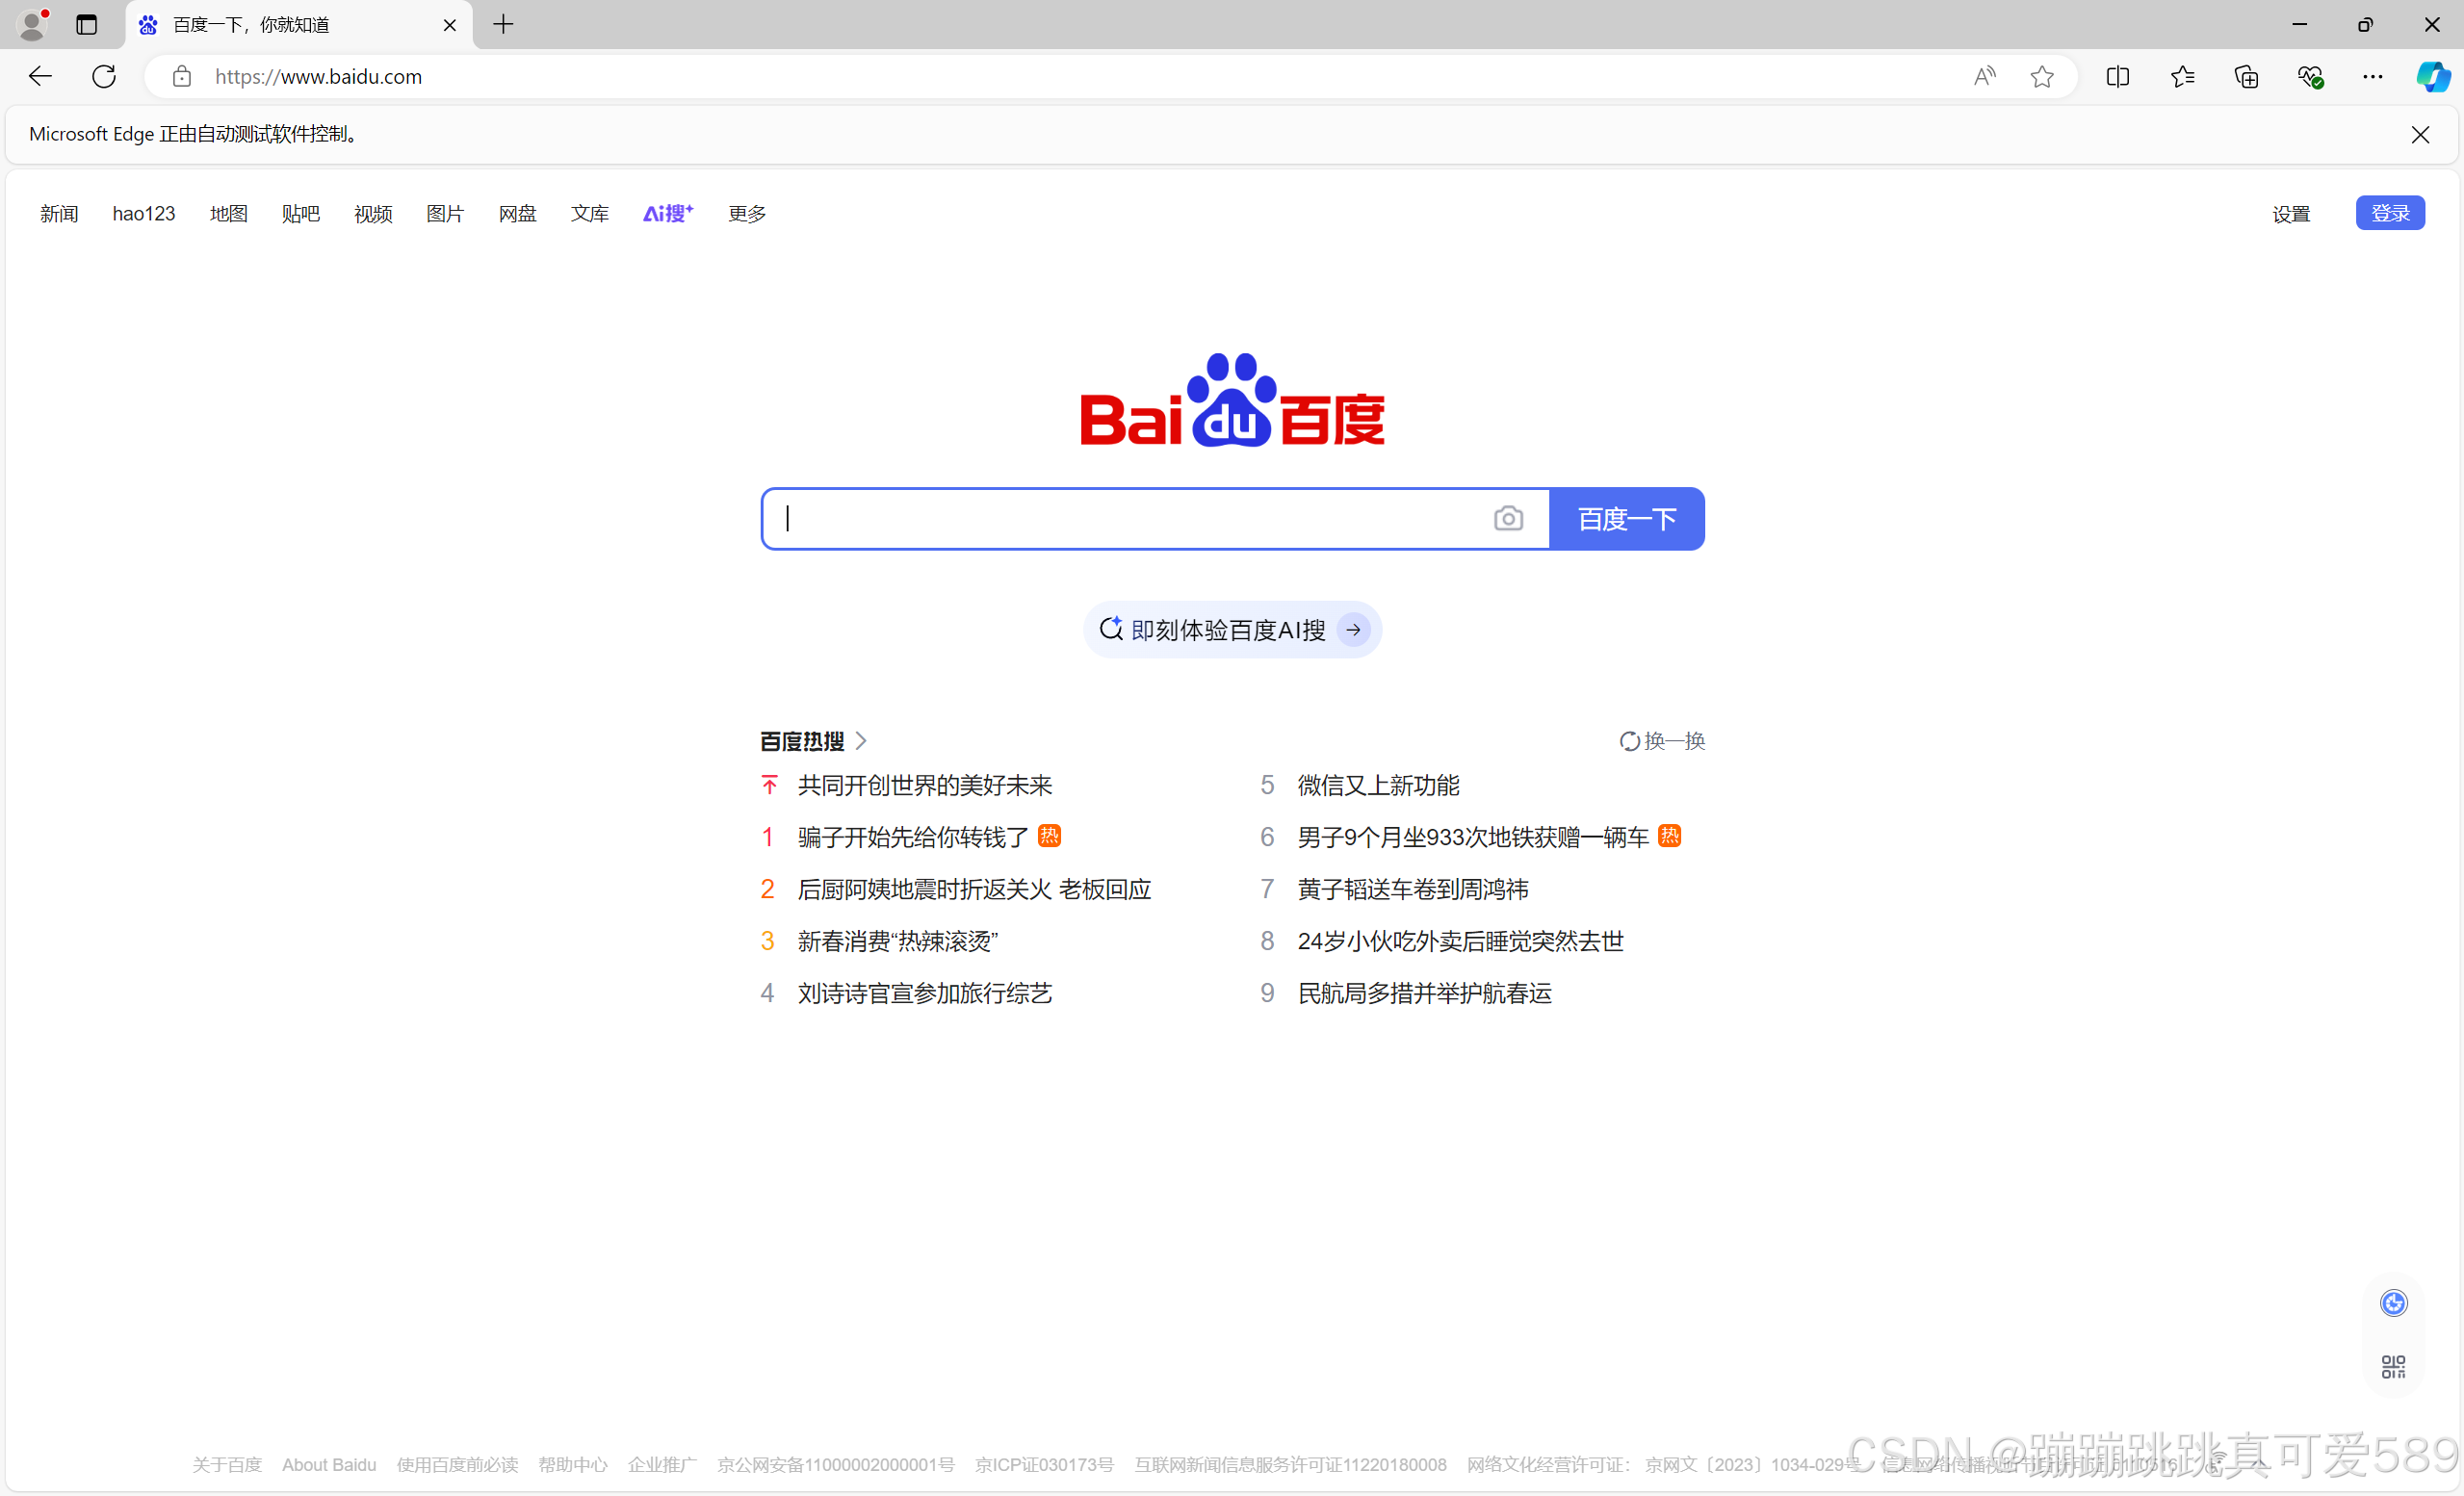Open 共同开创世界的美好未来 headline
Viewport: 2464px width, 1496px height.
coord(925,785)
